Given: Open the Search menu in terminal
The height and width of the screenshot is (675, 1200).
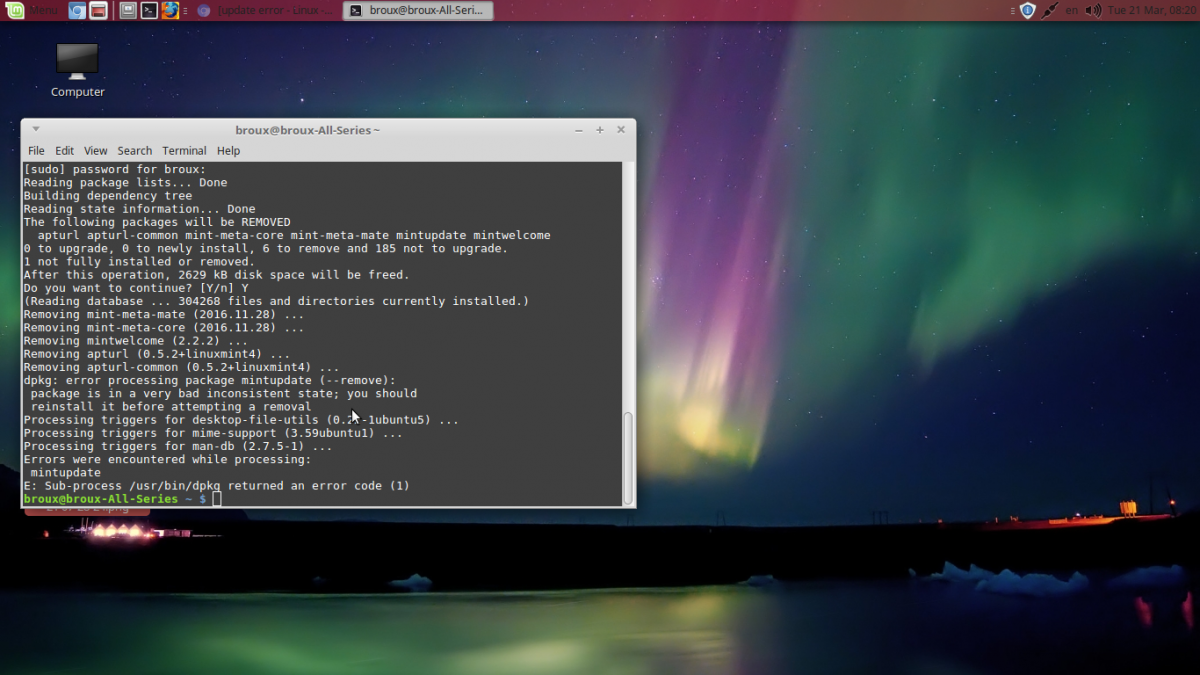Looking at the screenshot, I should point(135,151).
